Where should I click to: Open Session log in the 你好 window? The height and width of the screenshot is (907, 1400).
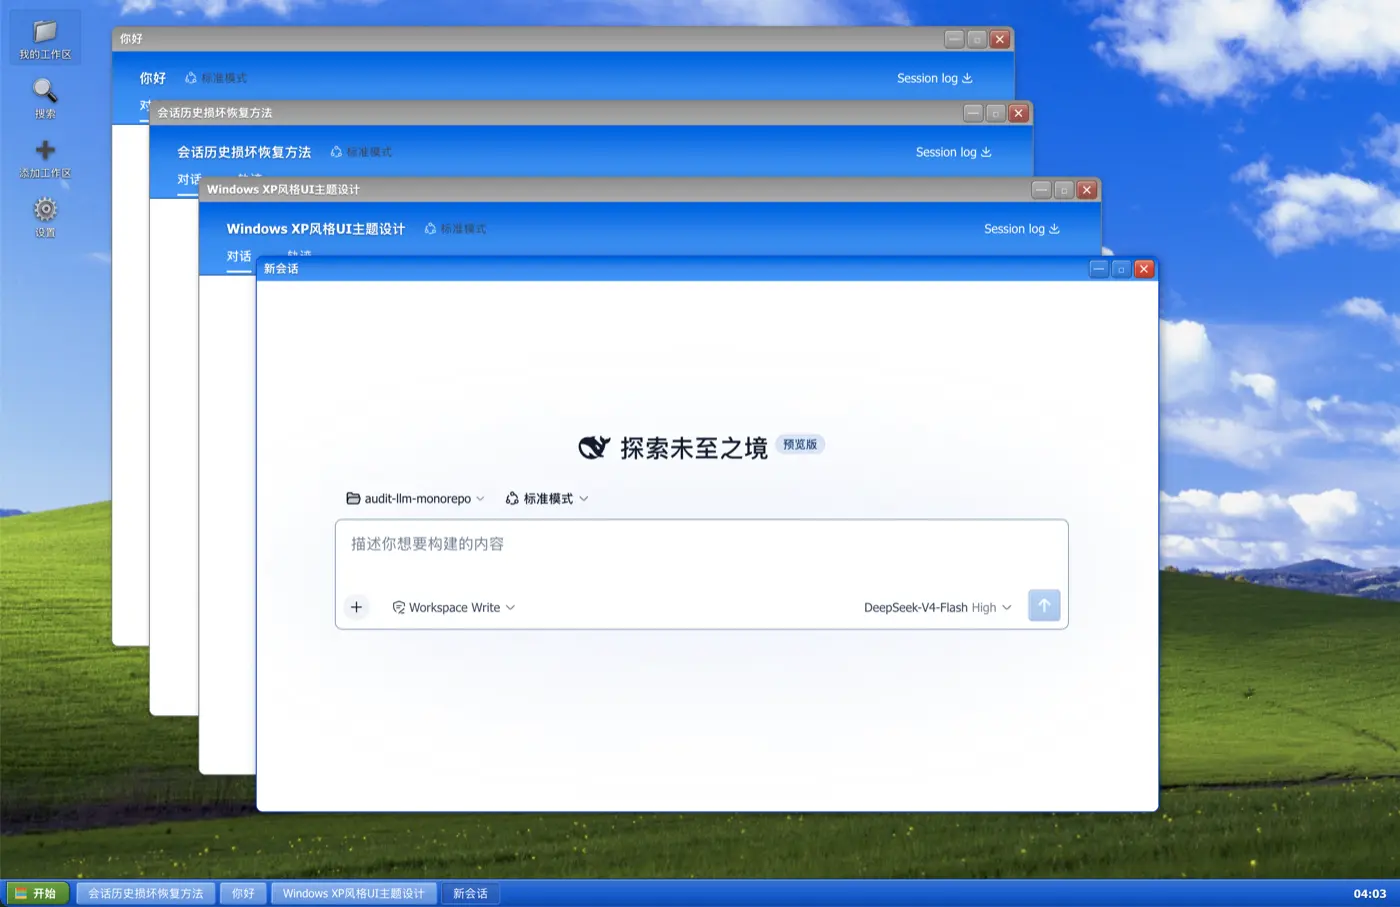(934, 78)
